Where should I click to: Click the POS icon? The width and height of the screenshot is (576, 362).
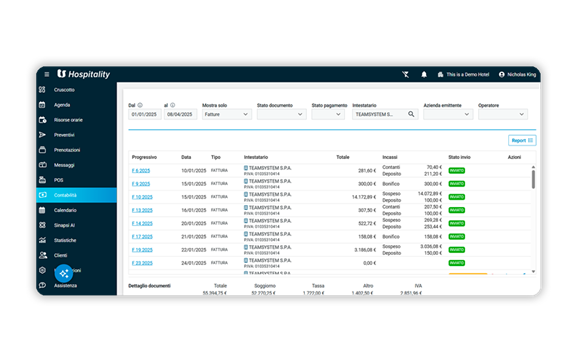pos(43,180)
